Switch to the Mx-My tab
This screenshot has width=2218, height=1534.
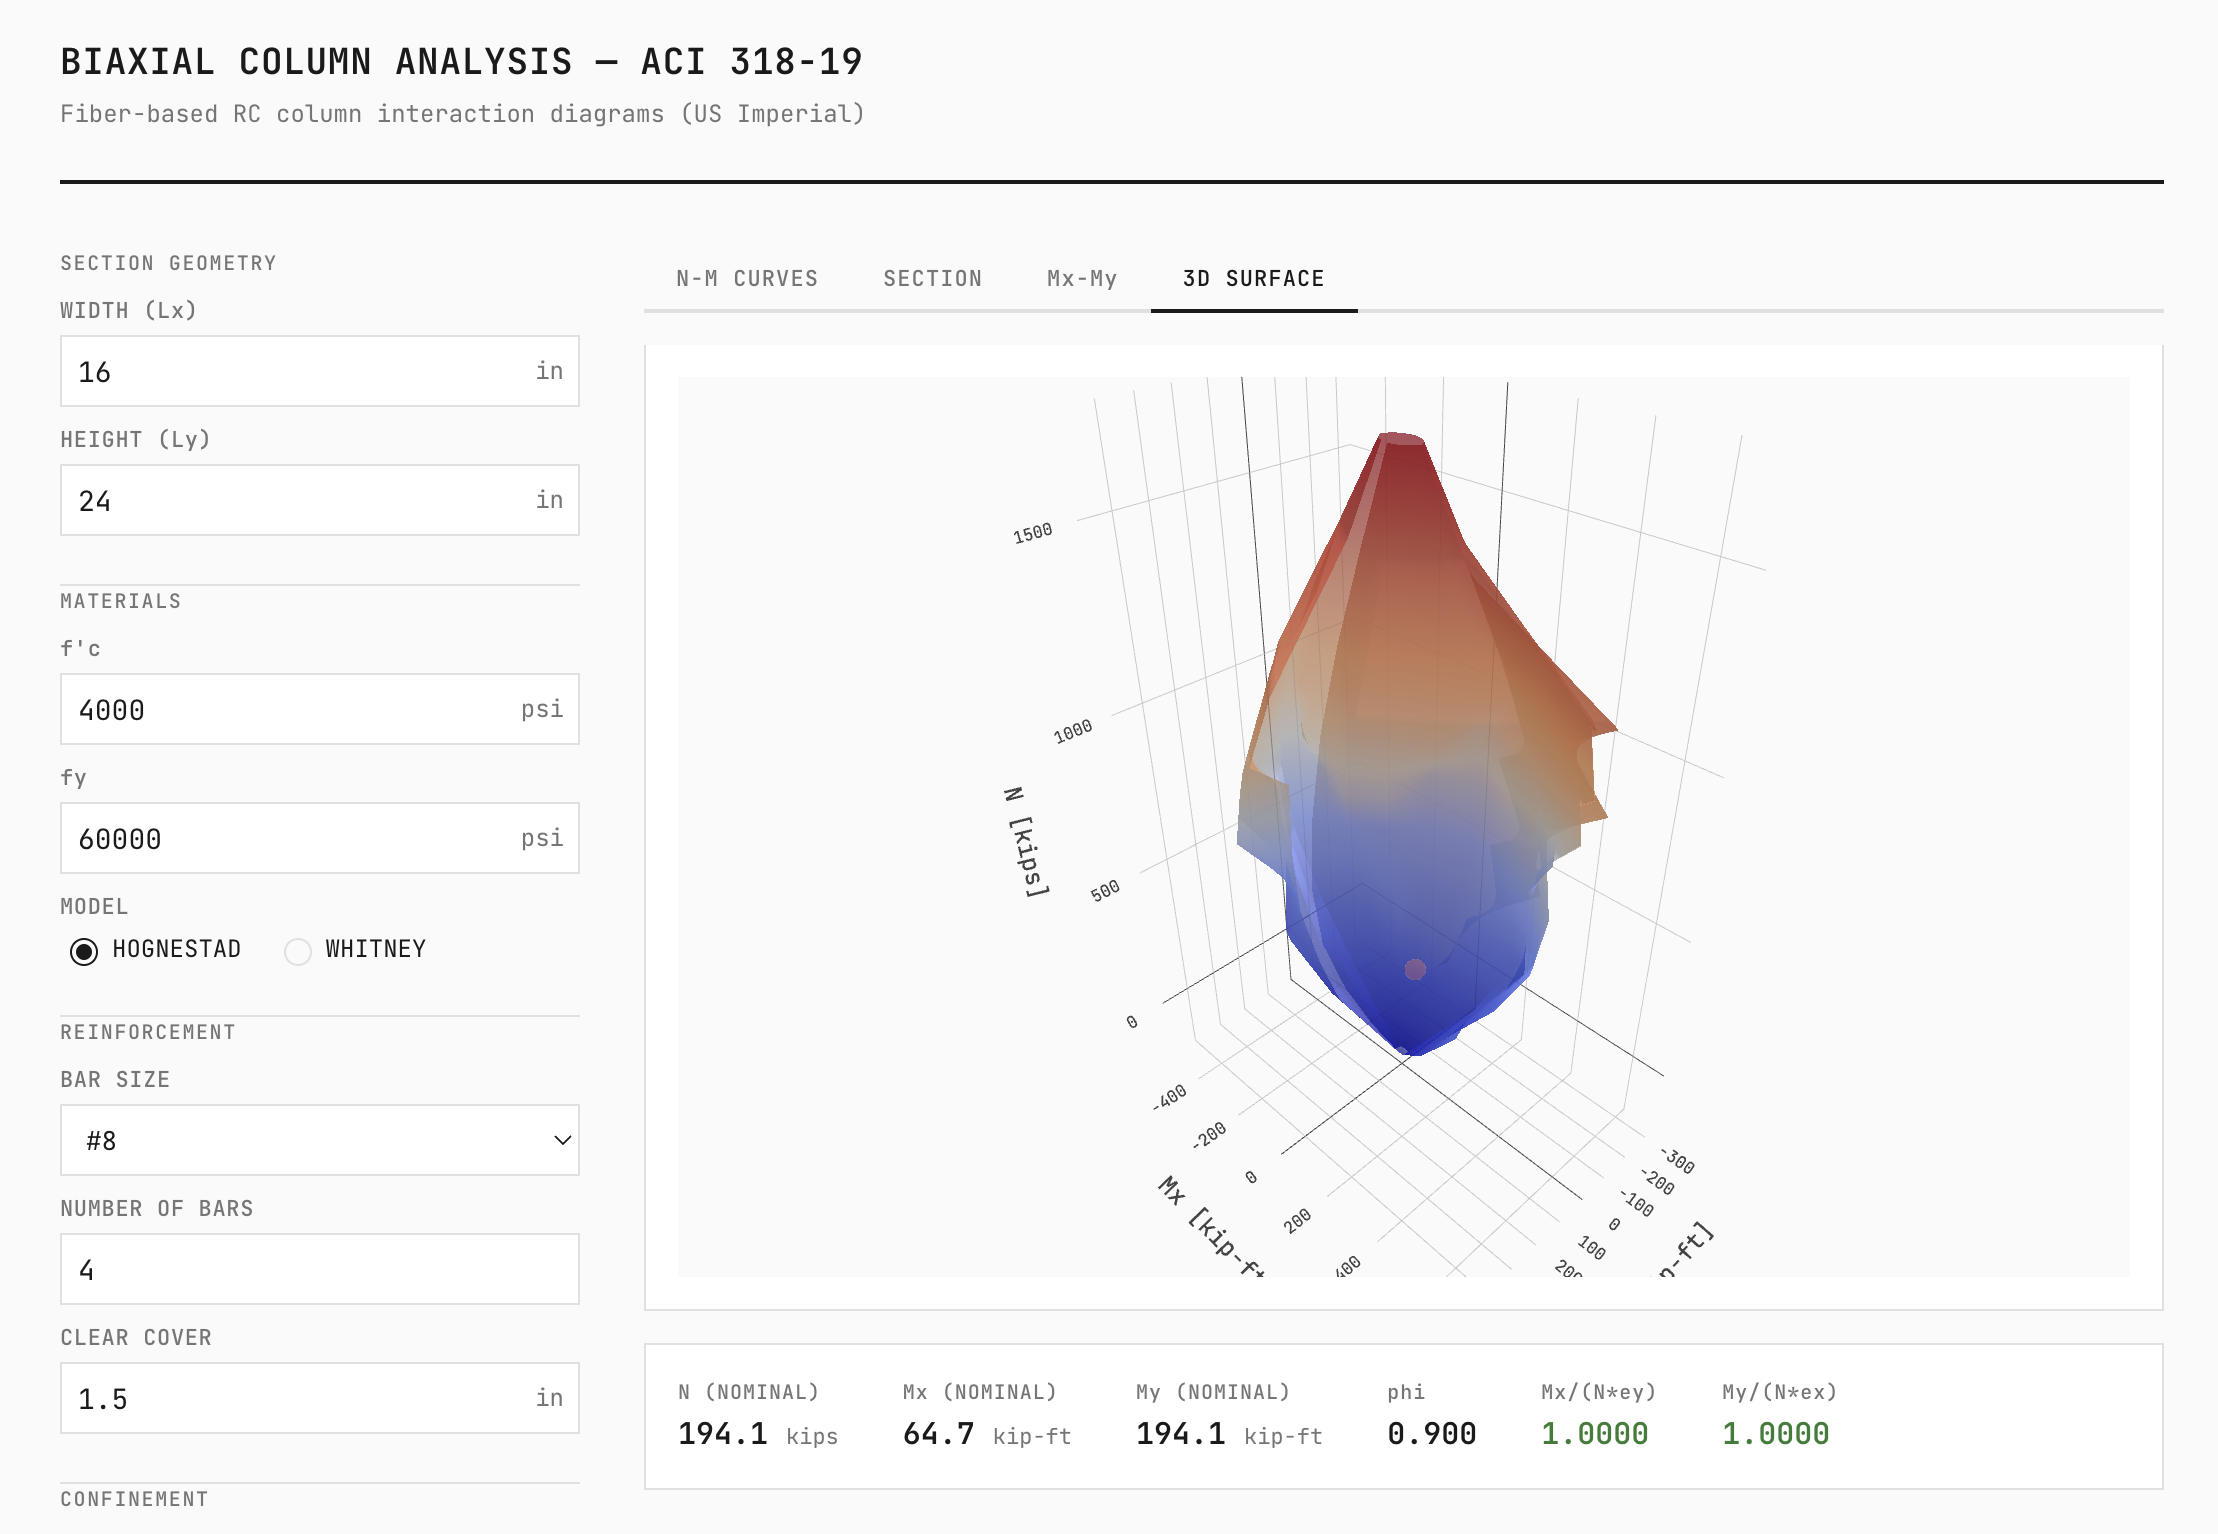(x=1081, y=279)
